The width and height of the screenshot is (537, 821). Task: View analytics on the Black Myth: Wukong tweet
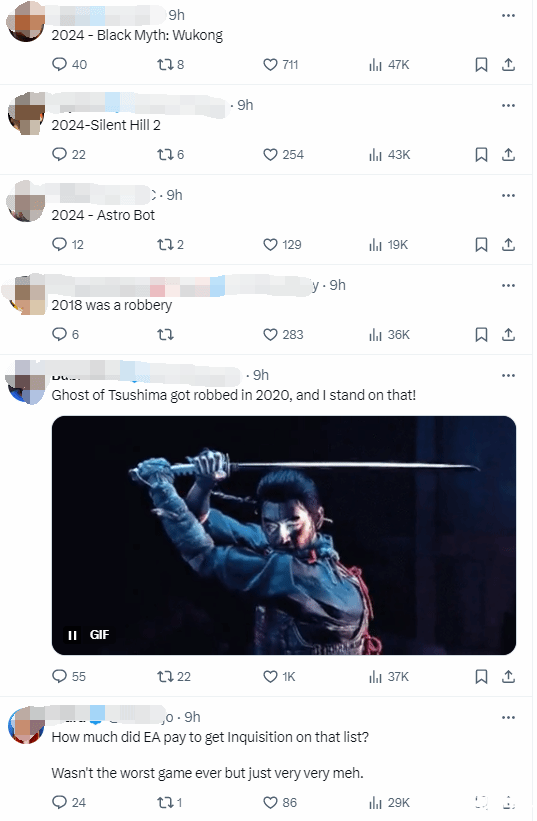click(x=375, y=64)
